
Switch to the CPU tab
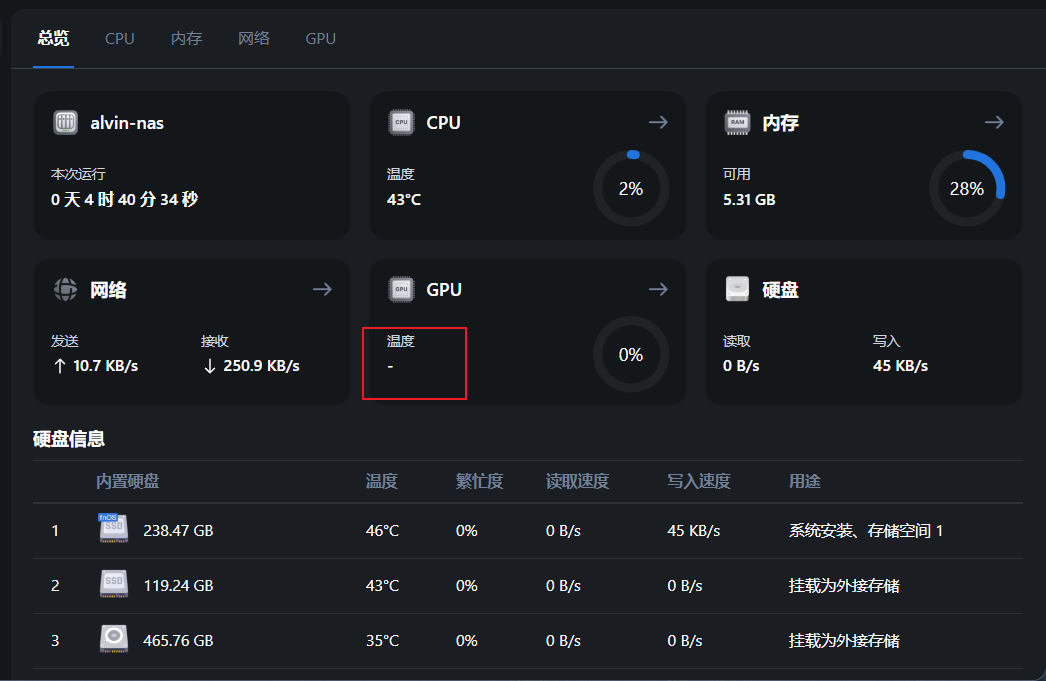120,39
